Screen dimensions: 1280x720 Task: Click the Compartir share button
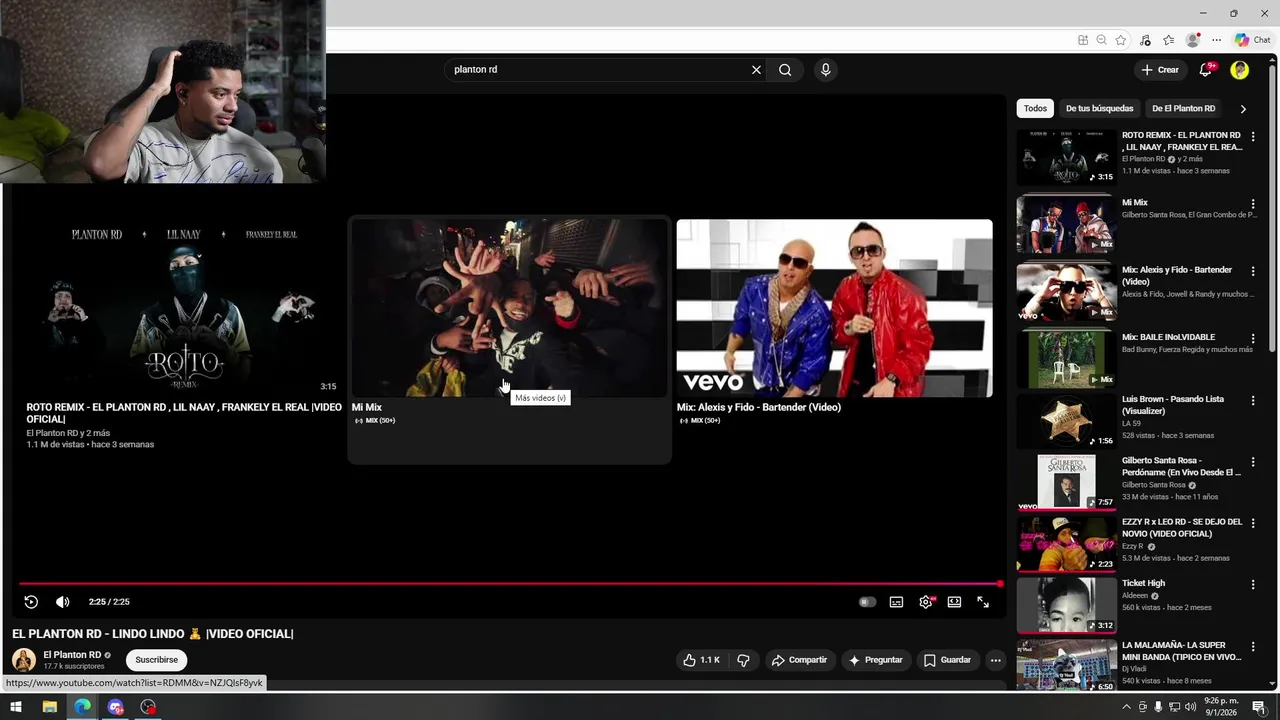point(799,660)
